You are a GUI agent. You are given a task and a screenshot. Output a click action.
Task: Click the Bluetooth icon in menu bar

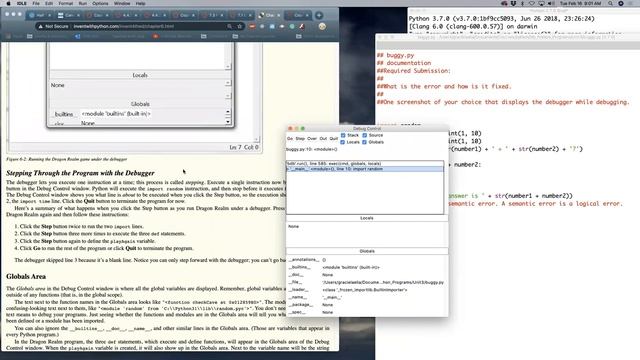522,3
